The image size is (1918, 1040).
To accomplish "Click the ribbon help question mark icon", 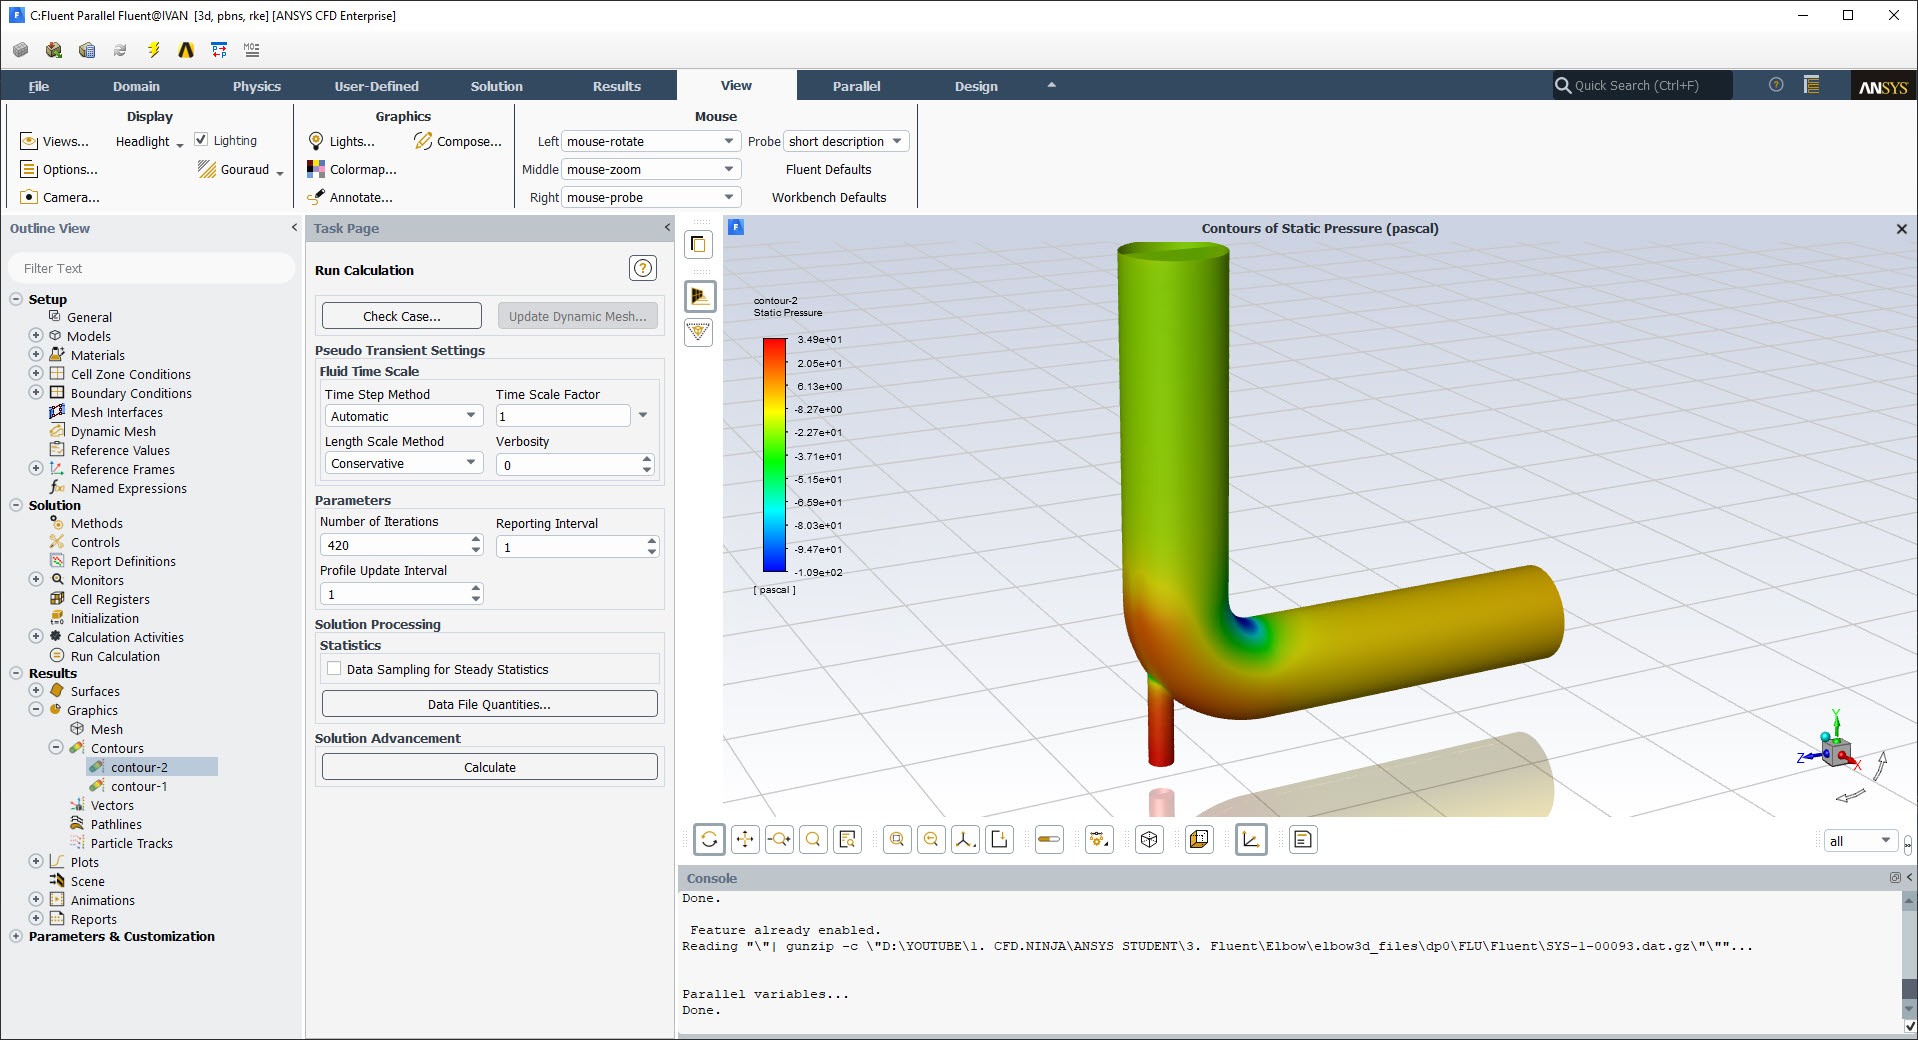I will pyautogui.click(x=1776, y=85).
